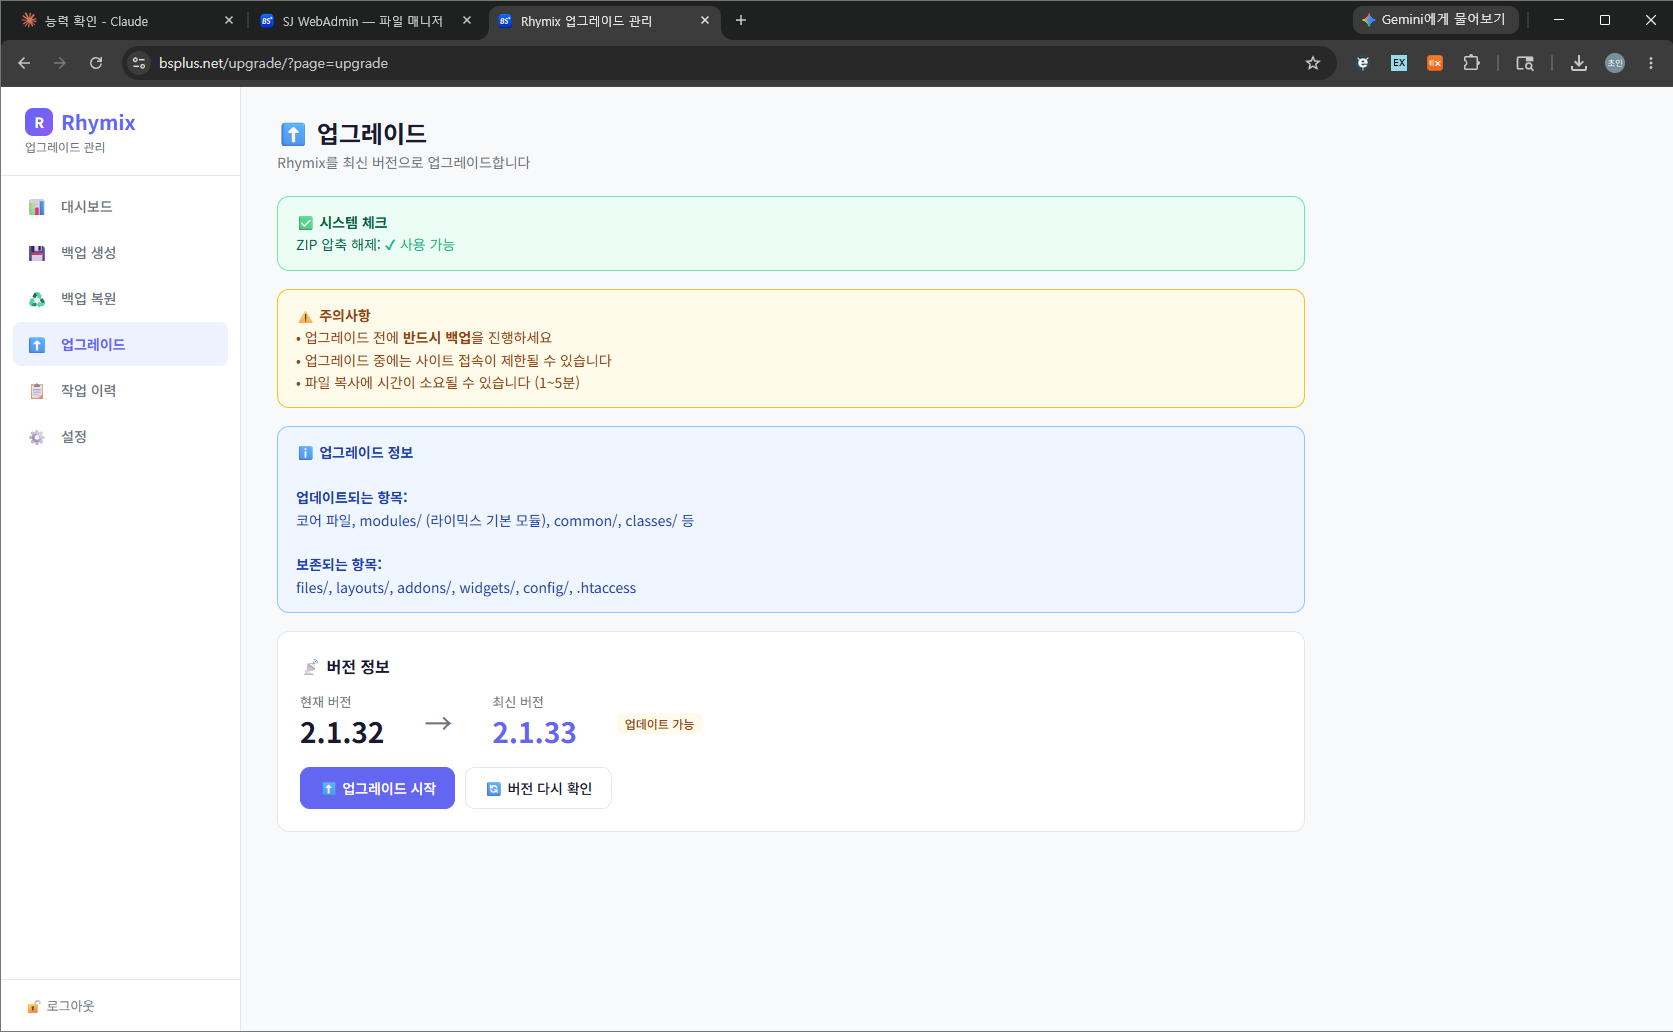Image resolution: width=1673 pixels, height=1032 pixels.
Task: Click the gear 설정 icon
Action: coord(37,437)
